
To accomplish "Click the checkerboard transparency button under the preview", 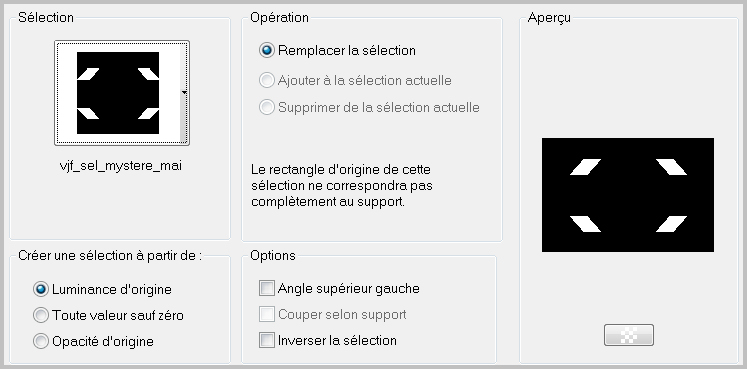I will (x=628, y=335).
